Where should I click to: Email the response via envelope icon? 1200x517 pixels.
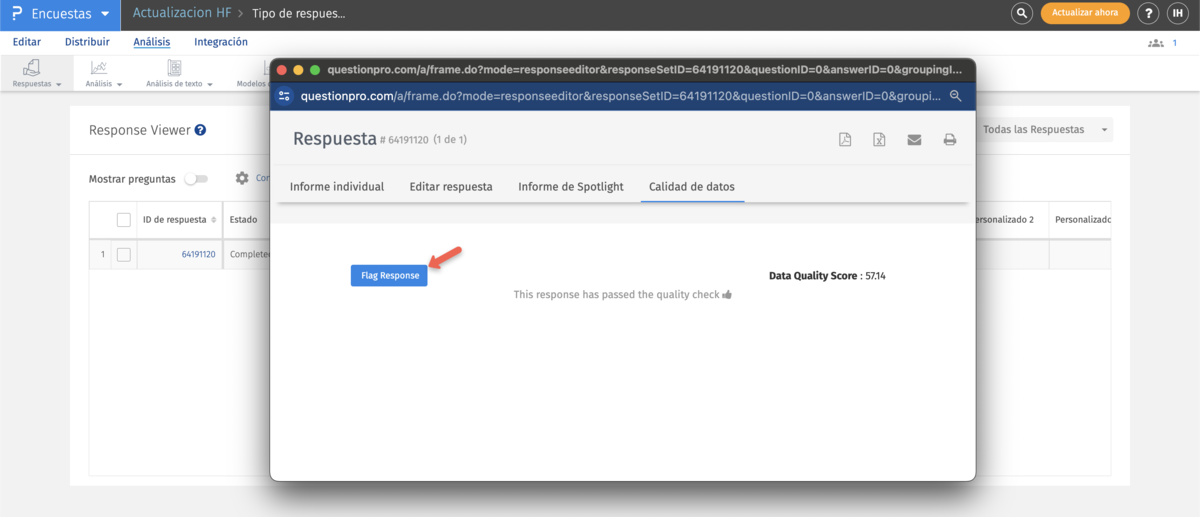pos(914,140)
